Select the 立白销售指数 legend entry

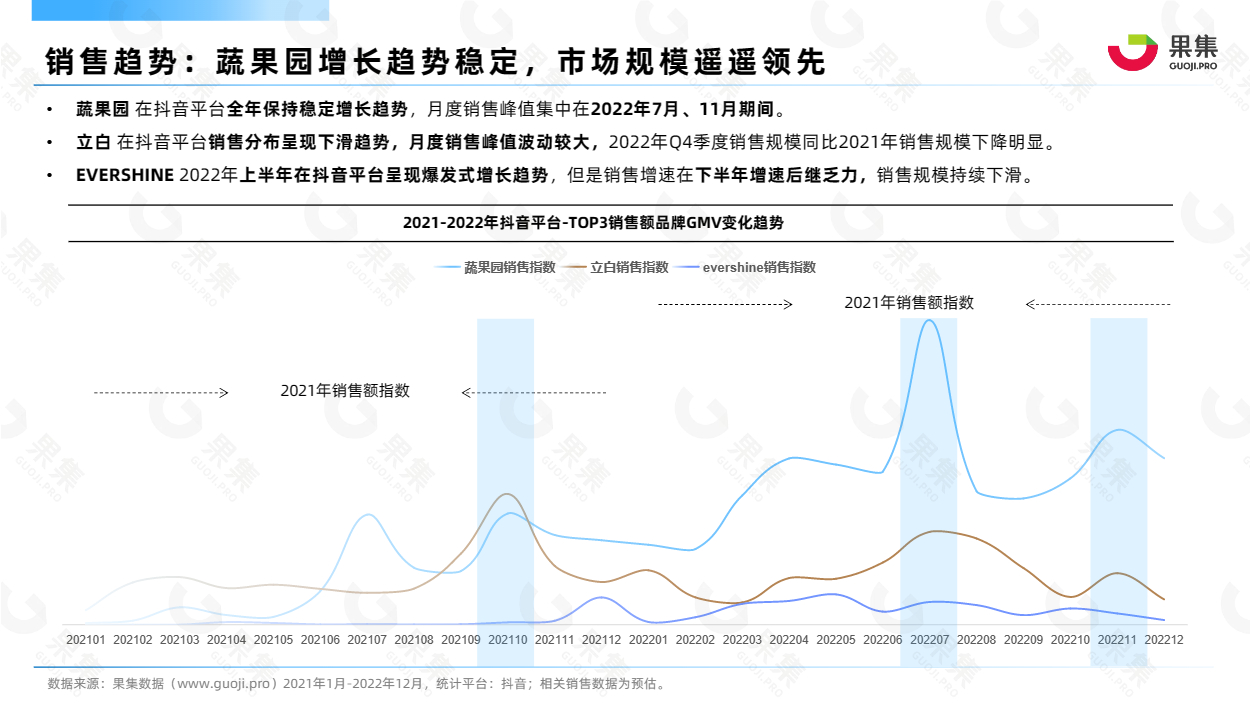tap(616, 267)
